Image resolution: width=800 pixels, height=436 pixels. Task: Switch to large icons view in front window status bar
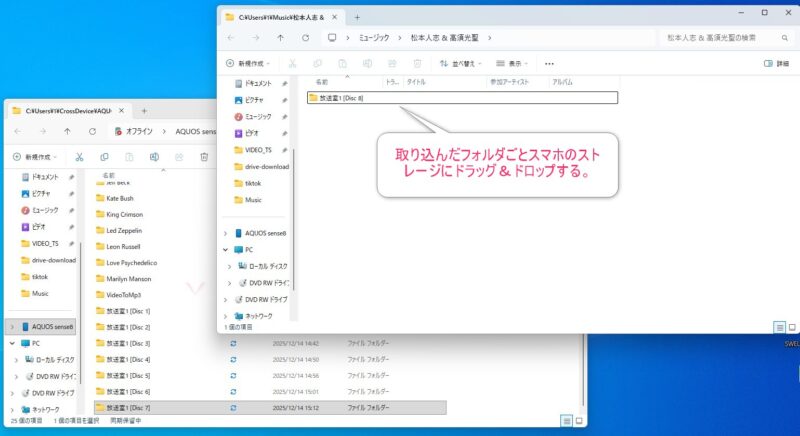point(794,327)
